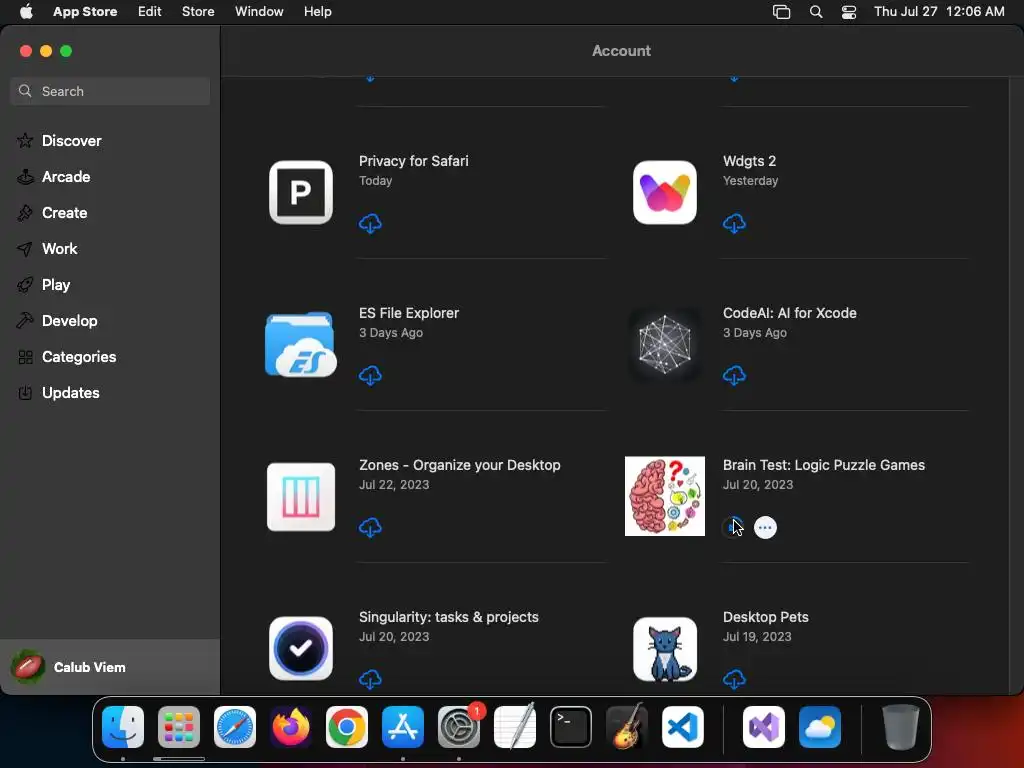Click Brain Test cloud download button
Image resolution: width=1024 pixels, height=768 pixels.
(733, 527)
